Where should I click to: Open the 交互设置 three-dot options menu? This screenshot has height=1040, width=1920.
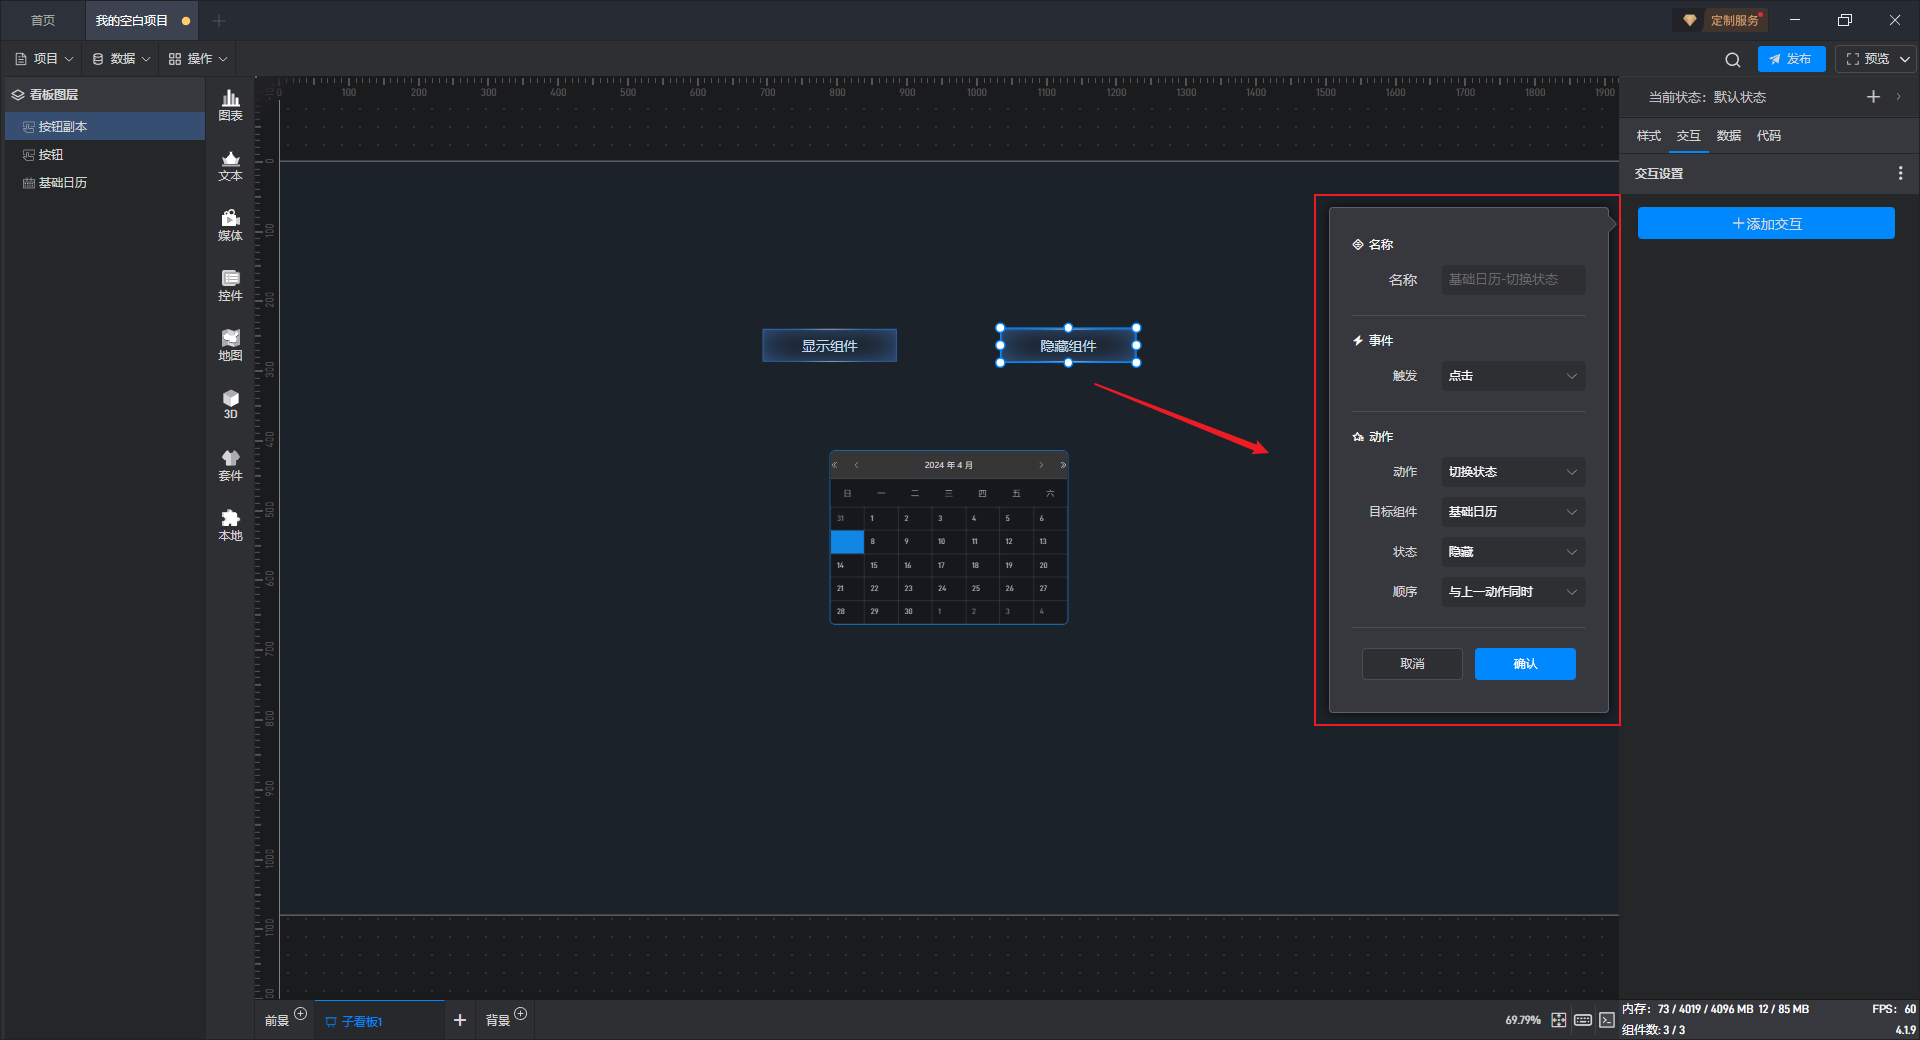click(x=1900, y=173)
